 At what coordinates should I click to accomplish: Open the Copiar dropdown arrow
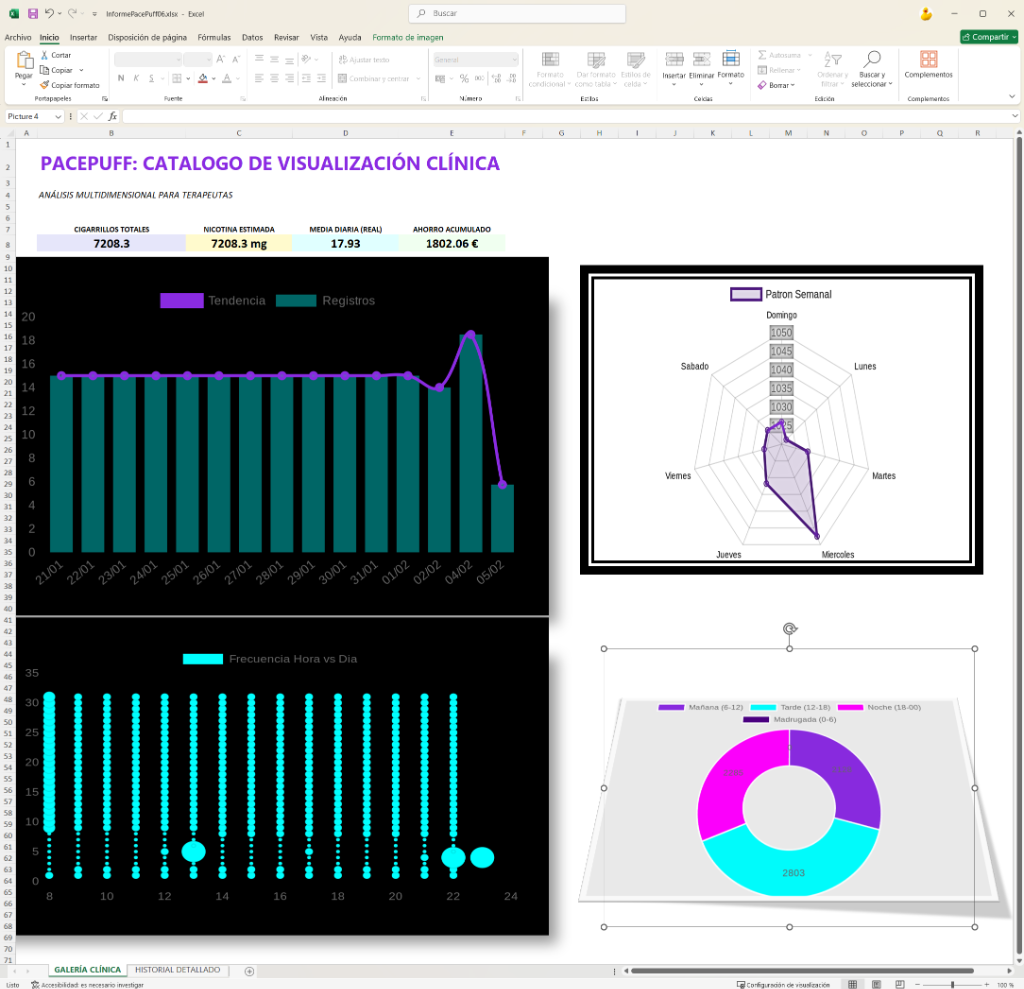click(82, 70)
